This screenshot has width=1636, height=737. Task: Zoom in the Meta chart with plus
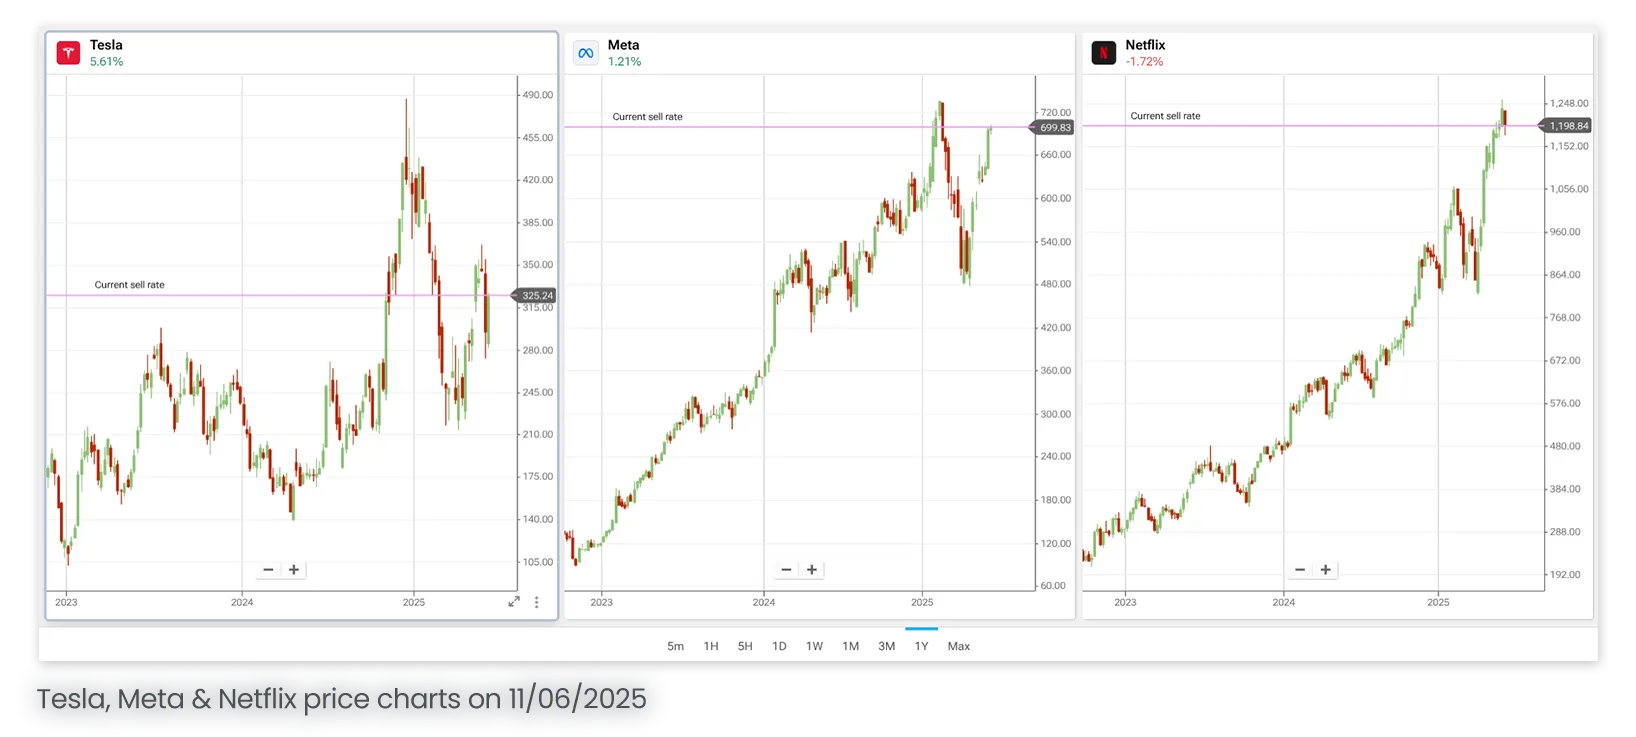pyautogui.click(x=812, y=570)
